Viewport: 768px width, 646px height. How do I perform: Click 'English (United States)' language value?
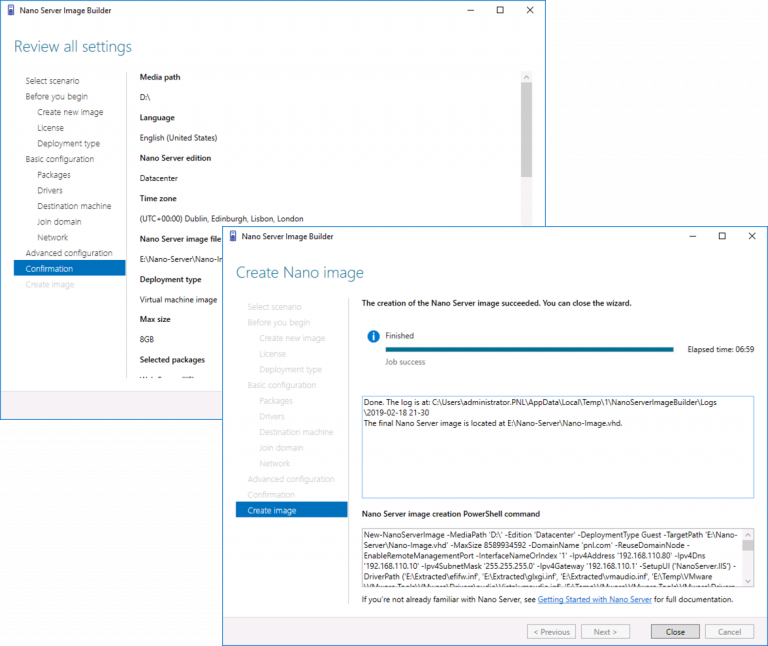tap(178, 138)
